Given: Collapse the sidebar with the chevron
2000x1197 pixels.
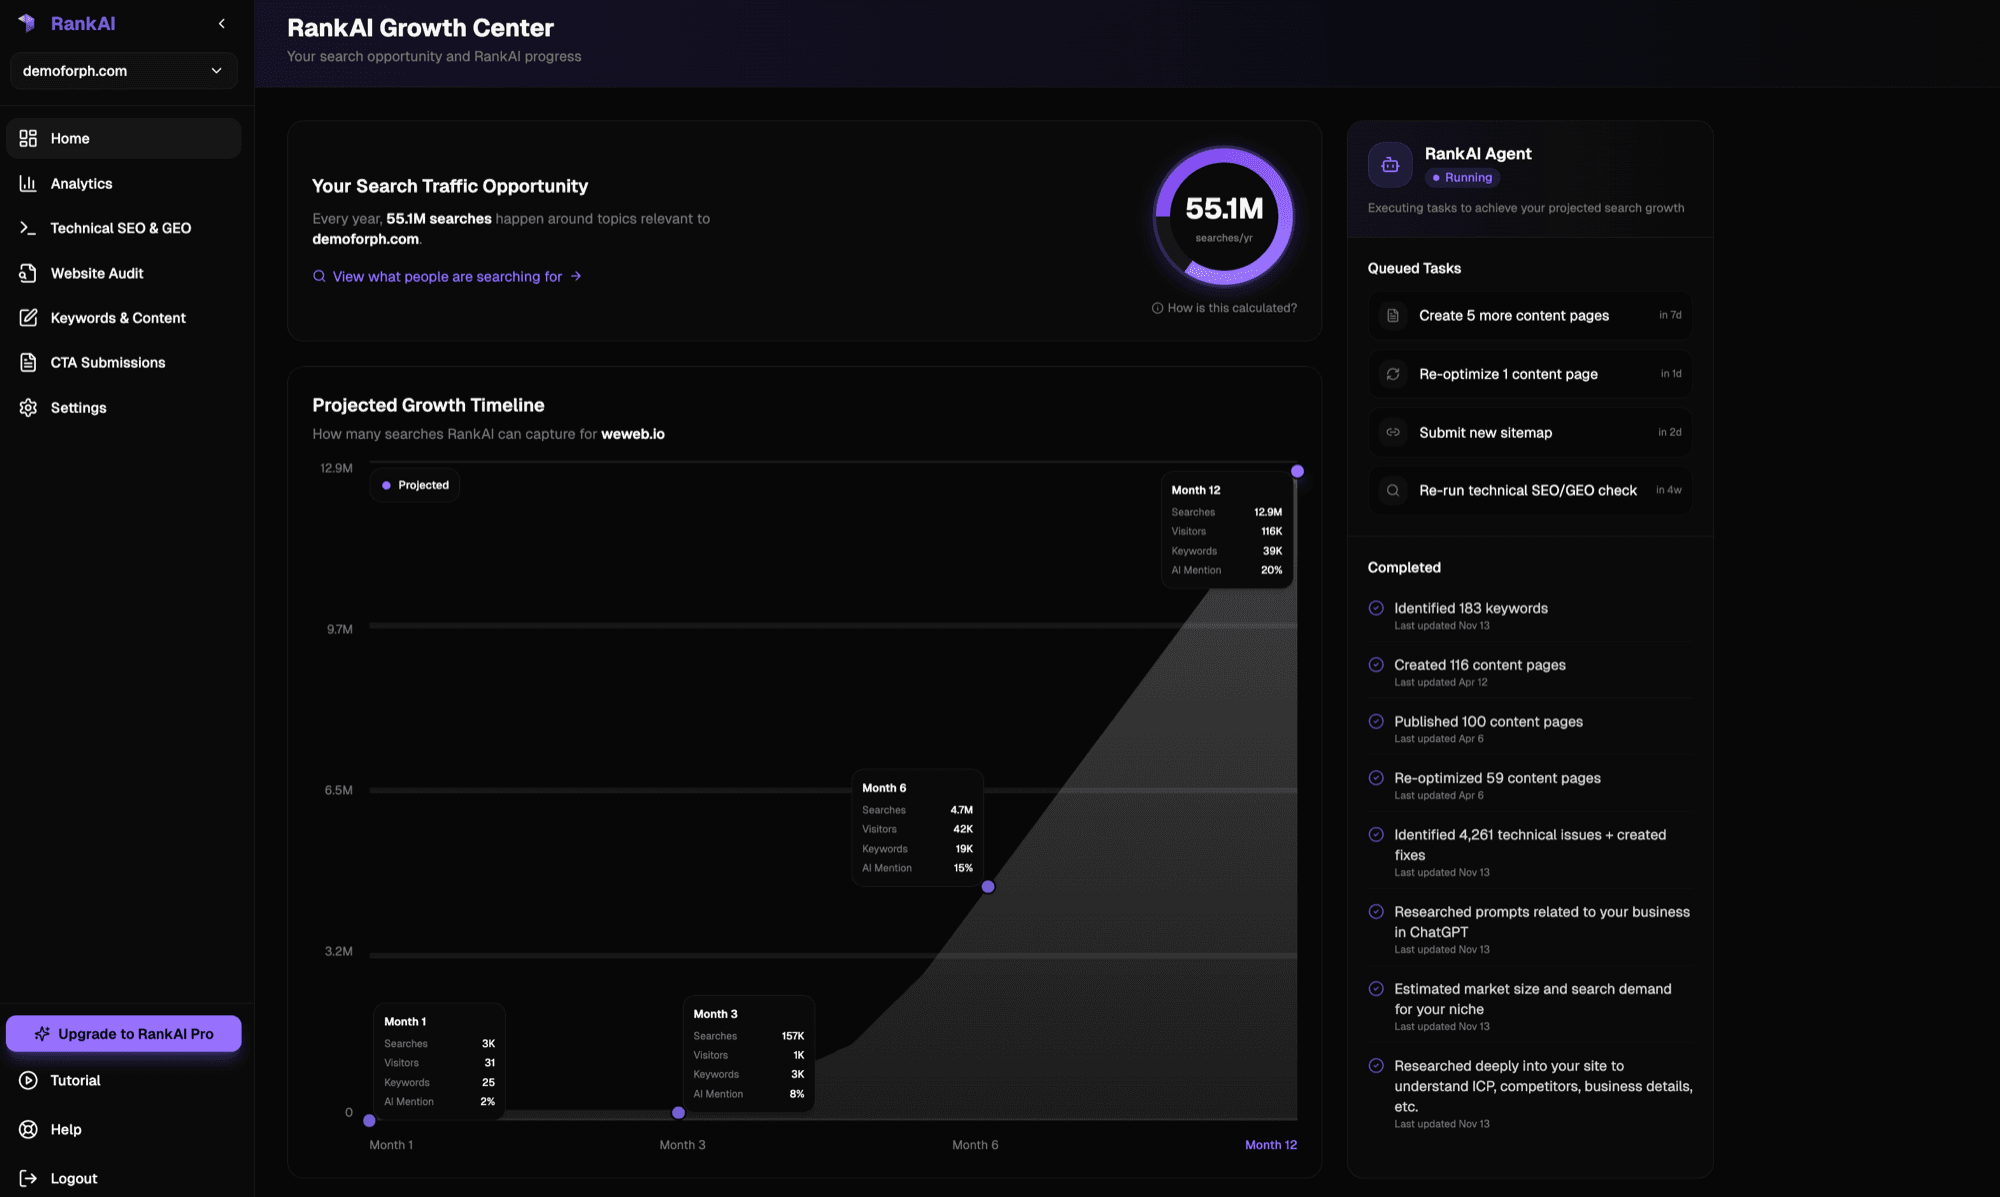Looking at the screenshot, I should tap(222, 23).
